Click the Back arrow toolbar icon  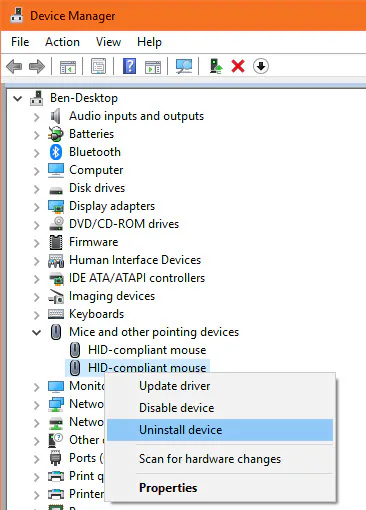[x=14, y=66]
